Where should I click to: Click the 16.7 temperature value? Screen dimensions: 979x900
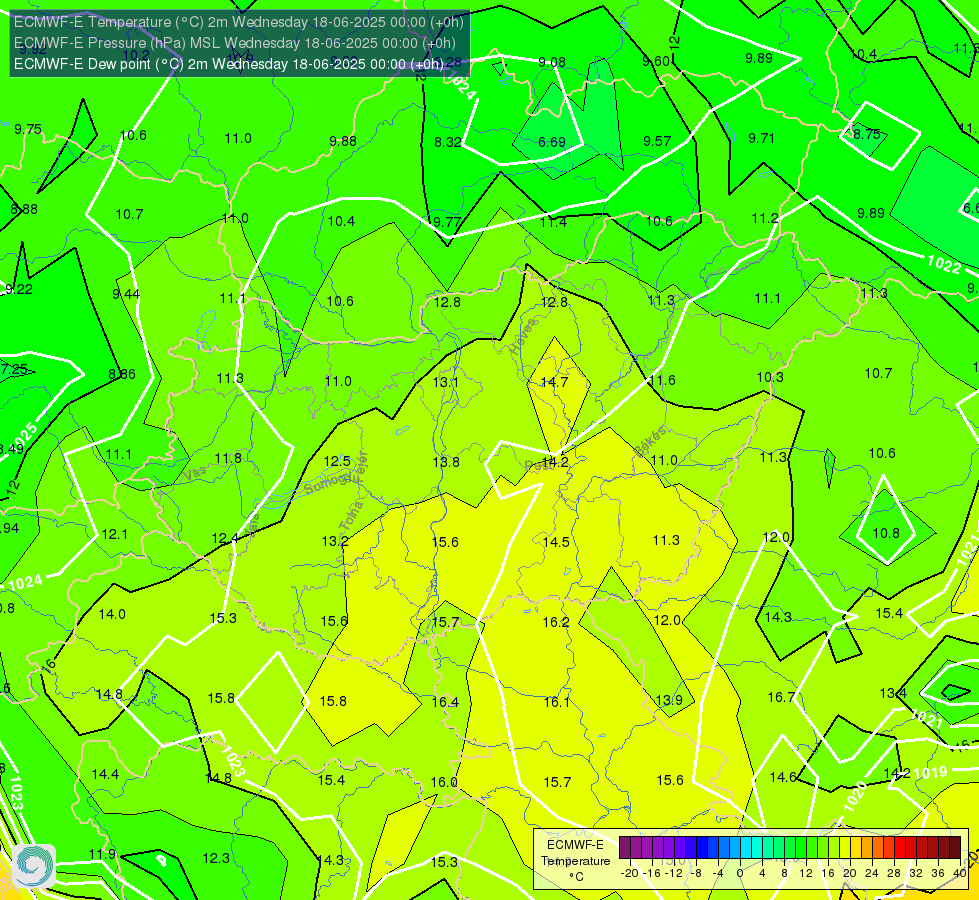click(x=781, y=698)
